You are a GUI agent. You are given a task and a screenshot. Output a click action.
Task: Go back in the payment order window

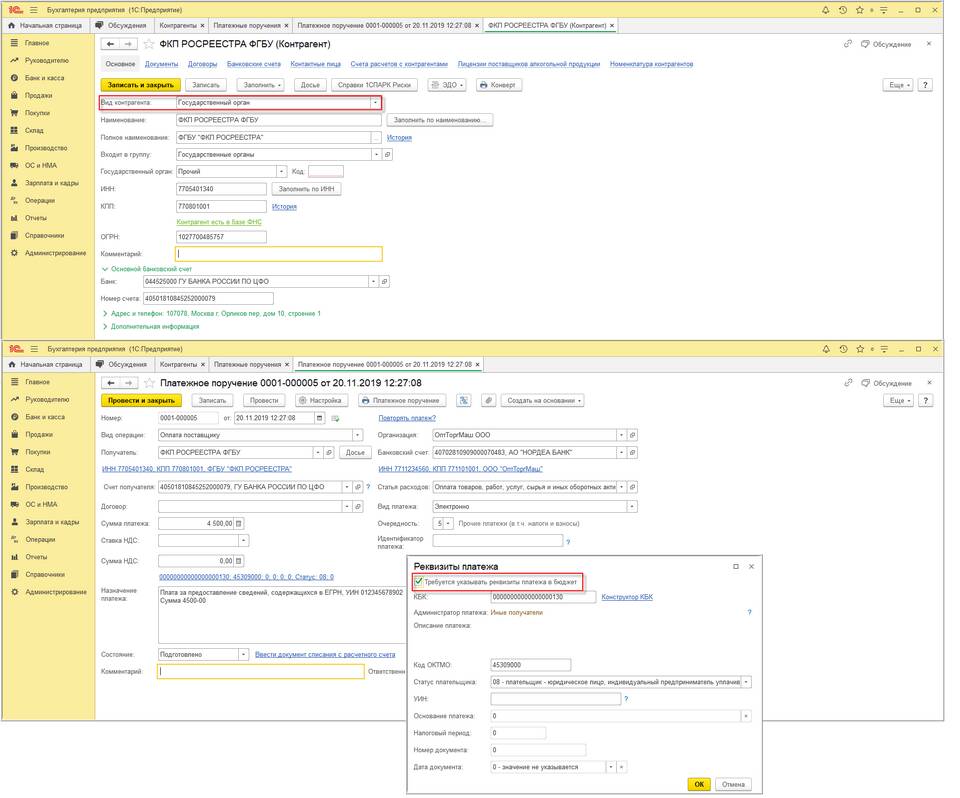[111, 383]
